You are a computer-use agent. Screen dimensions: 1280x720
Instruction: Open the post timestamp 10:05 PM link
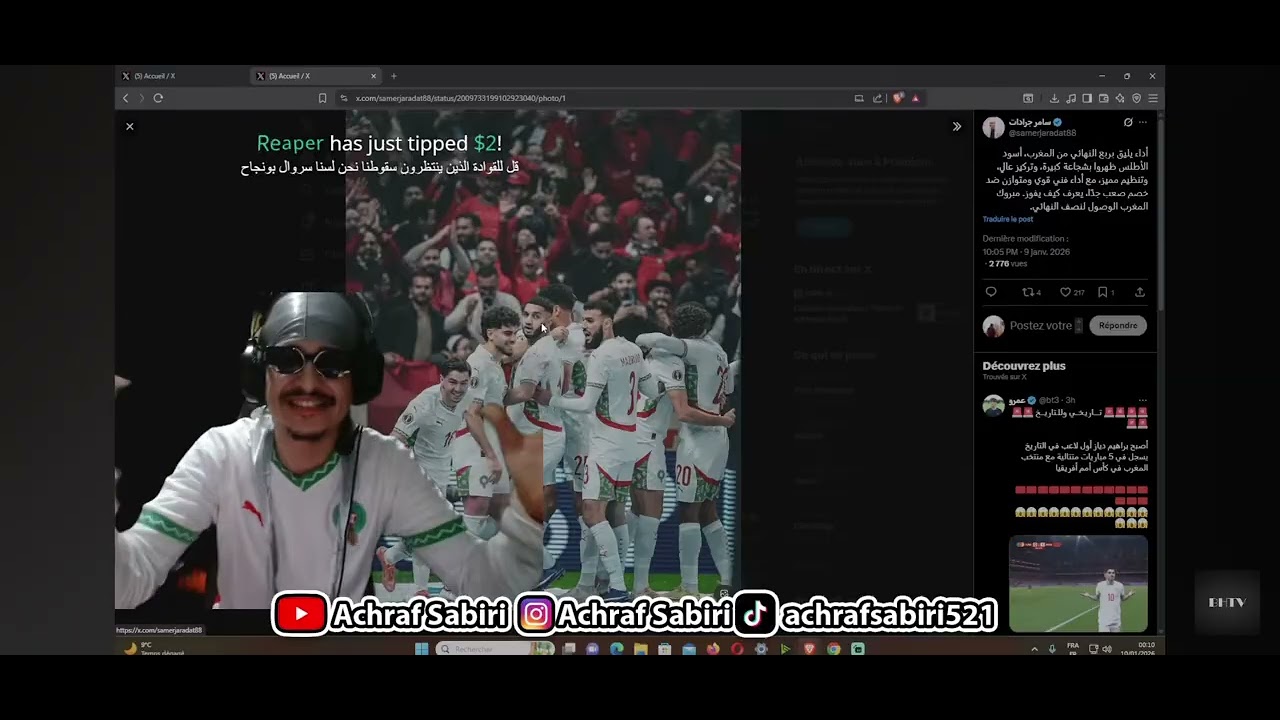point(1026,252)
